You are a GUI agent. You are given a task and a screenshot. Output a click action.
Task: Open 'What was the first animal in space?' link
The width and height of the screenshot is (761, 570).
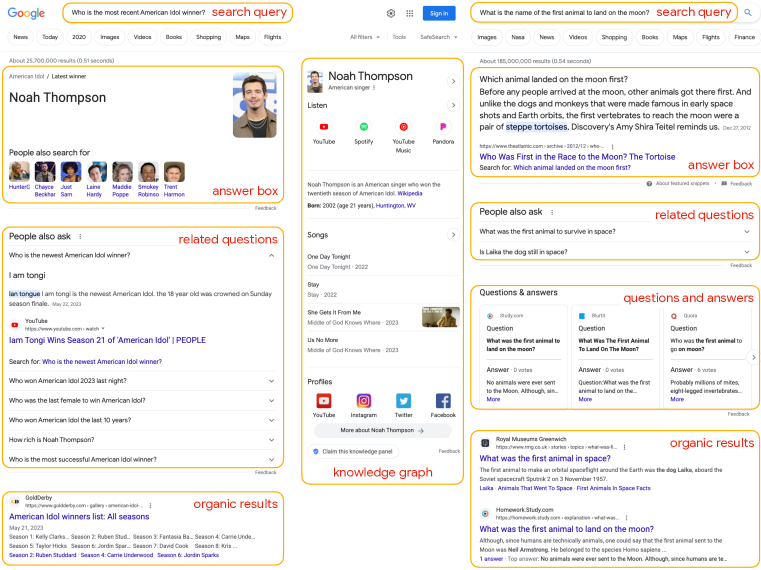click(545, 458)
